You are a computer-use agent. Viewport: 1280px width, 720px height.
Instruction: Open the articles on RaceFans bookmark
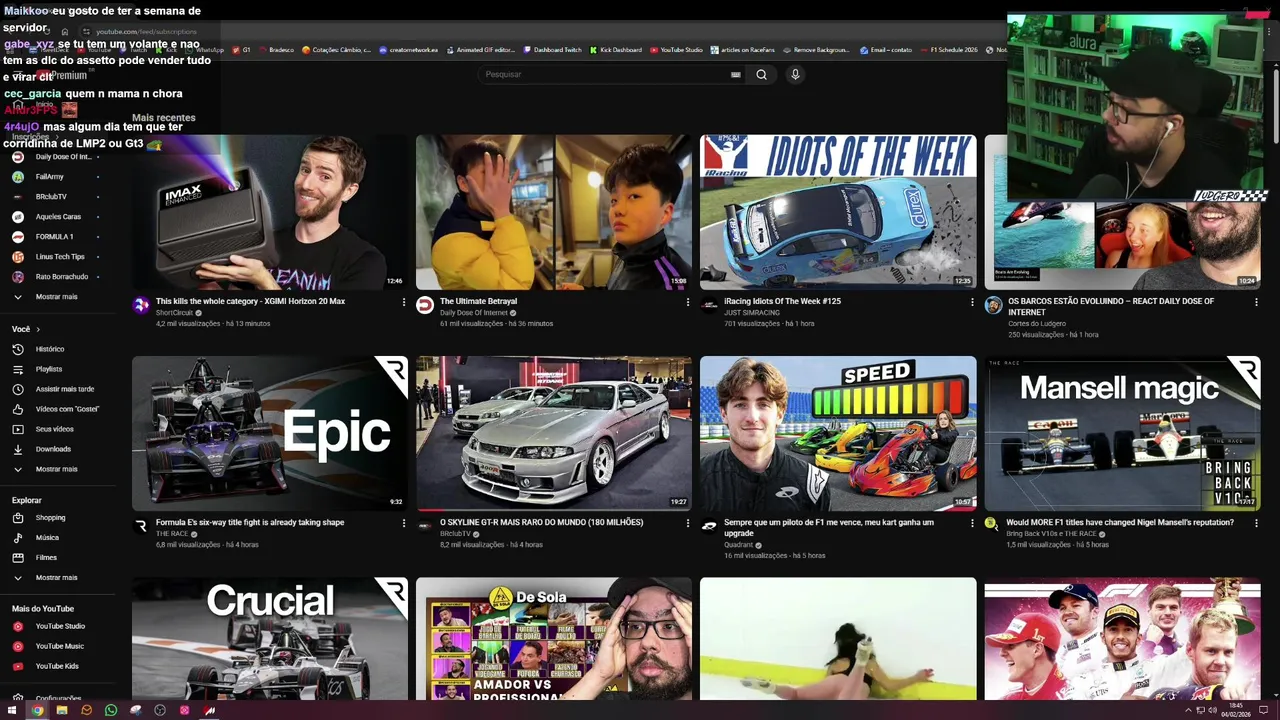[x=743, y=50]
